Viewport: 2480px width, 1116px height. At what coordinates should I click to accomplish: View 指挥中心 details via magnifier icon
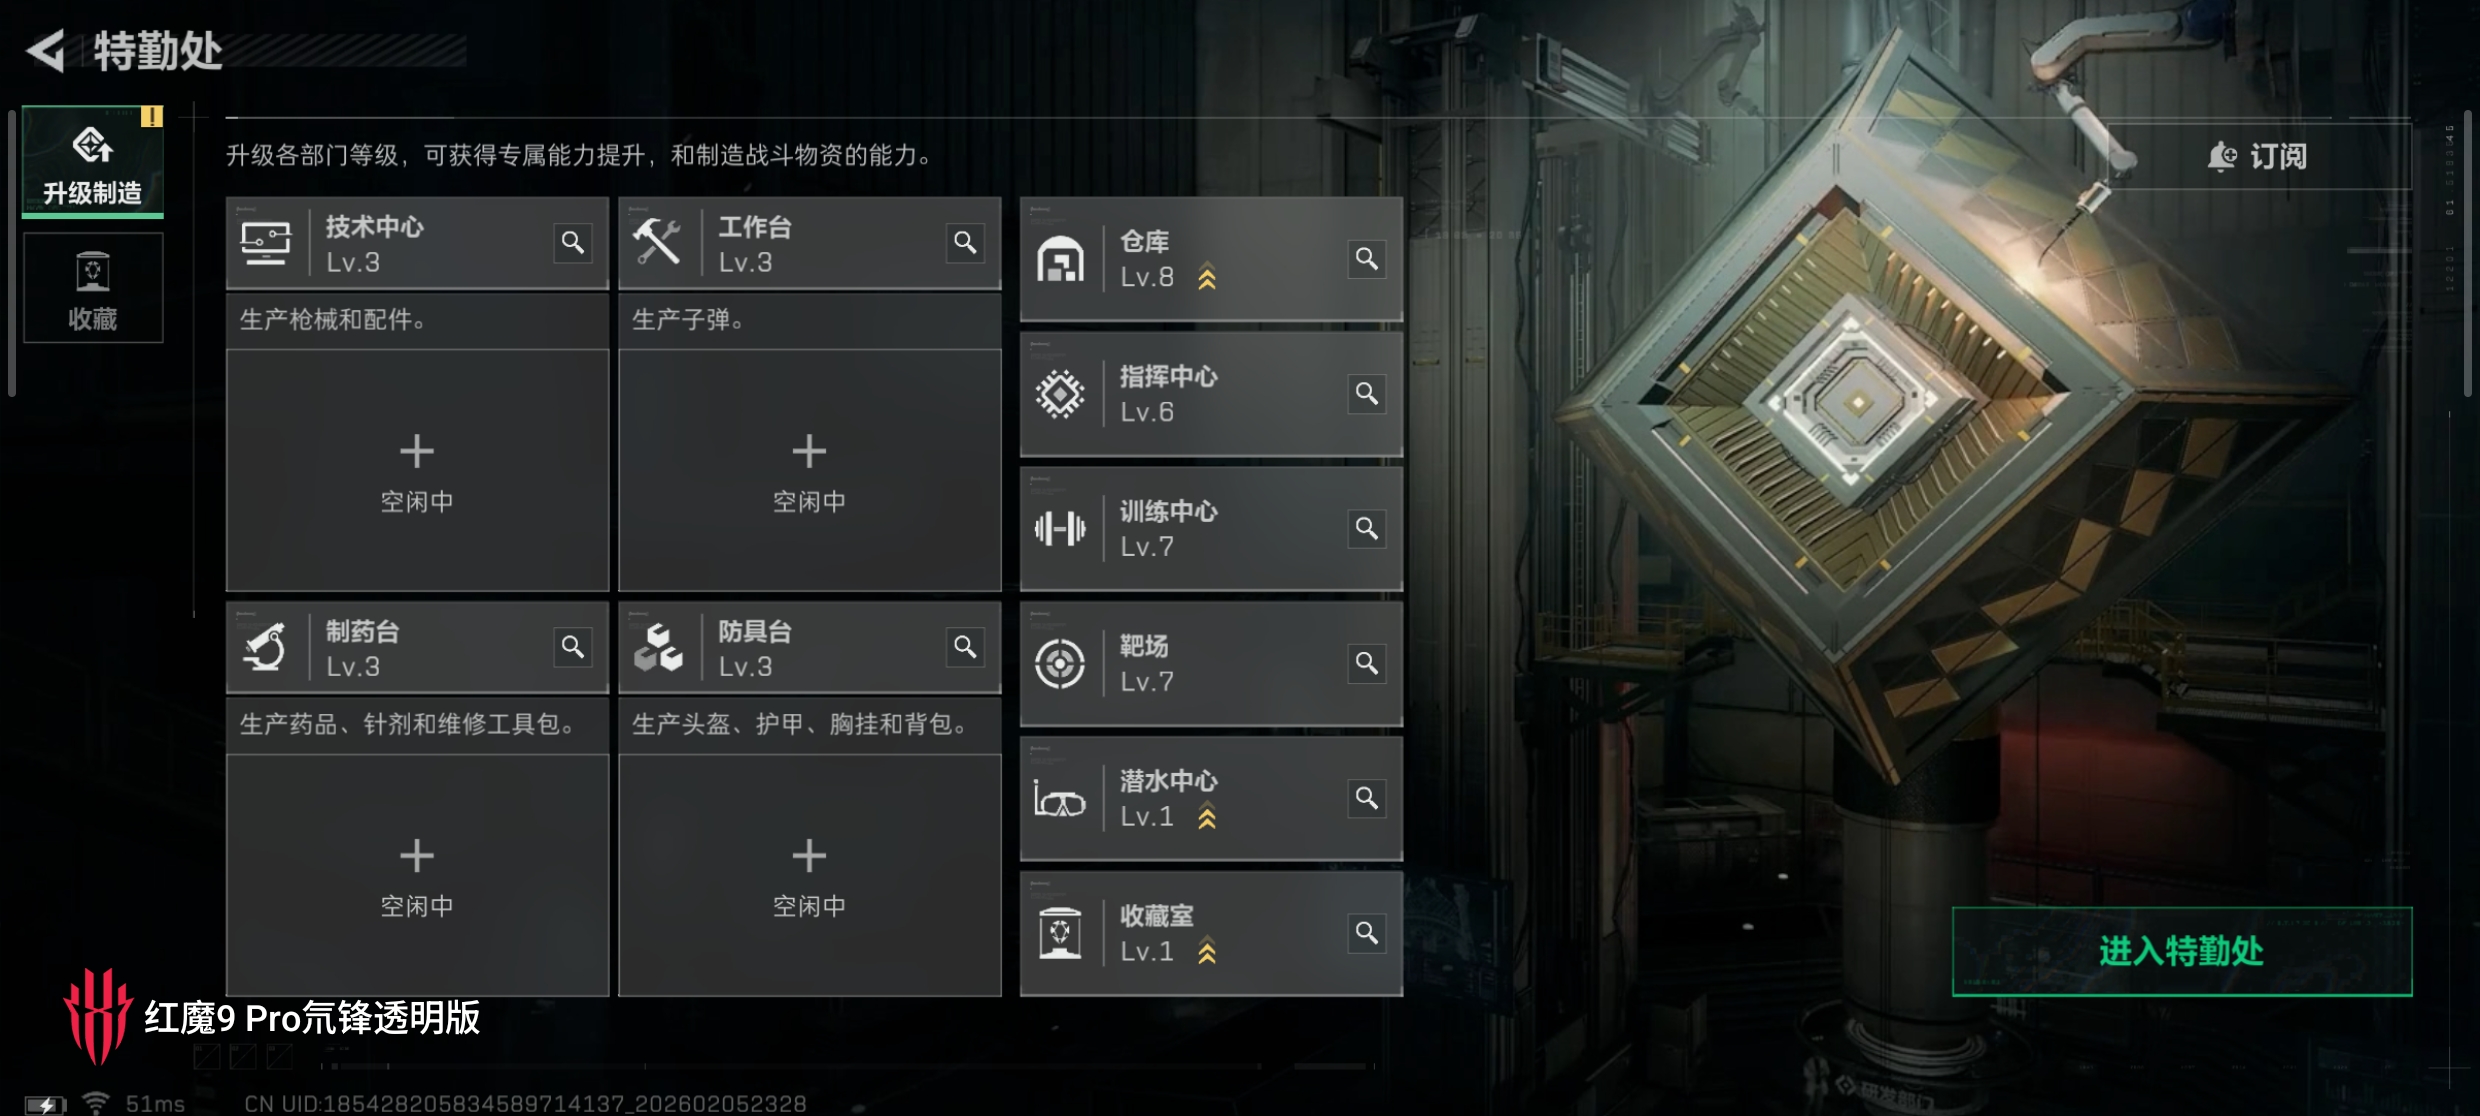pos(1367,394)
